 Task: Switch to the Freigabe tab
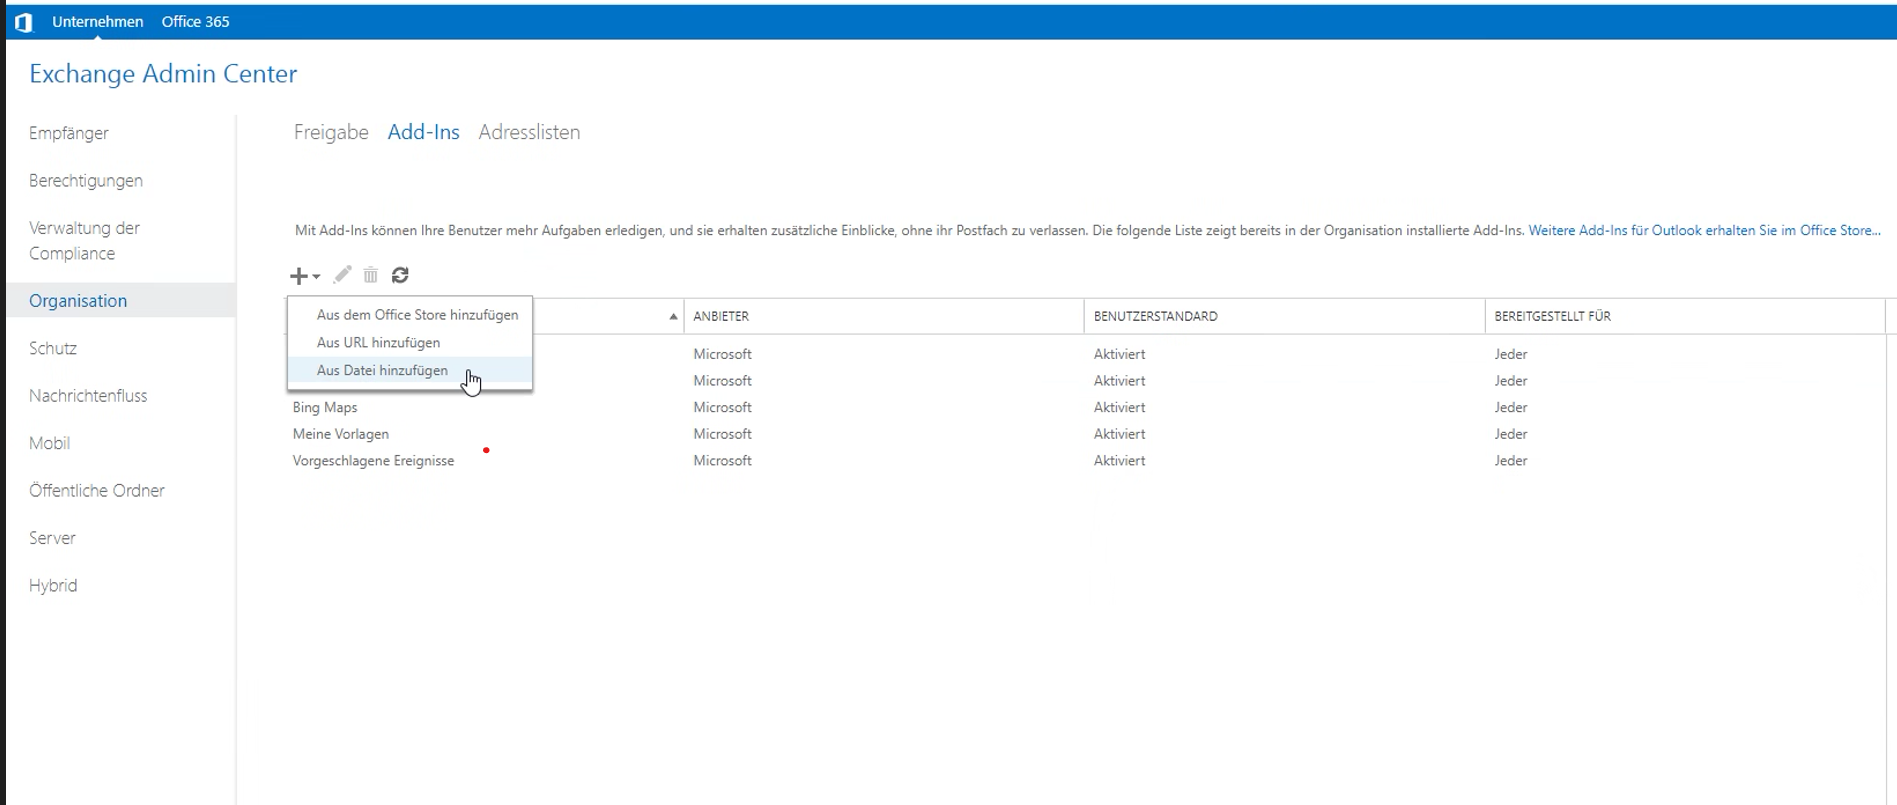331,132
